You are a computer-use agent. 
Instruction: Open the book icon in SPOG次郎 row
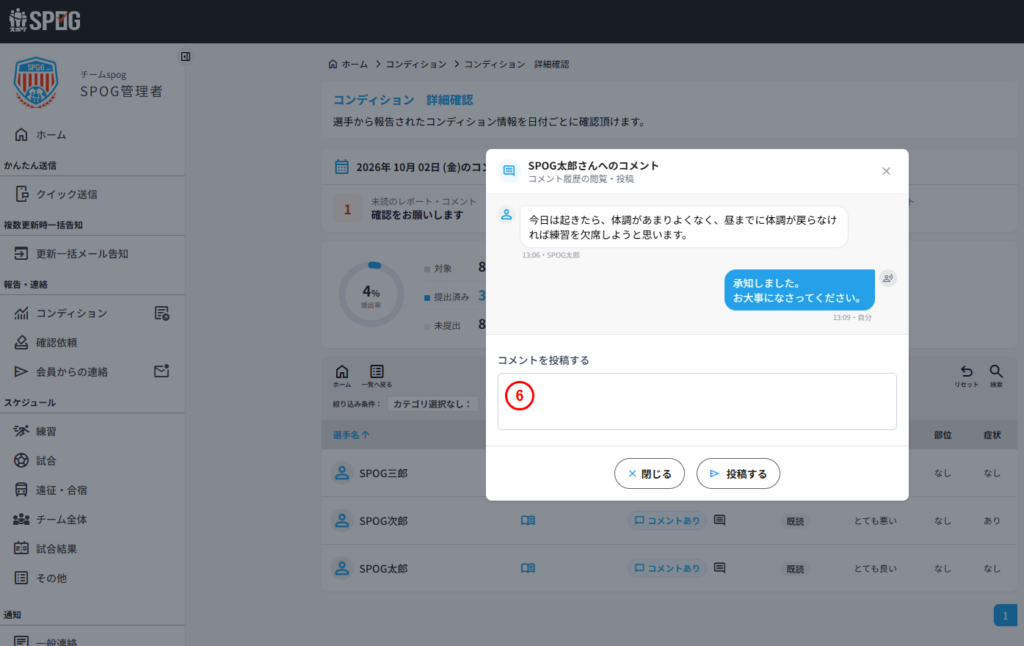coord(528,521)
